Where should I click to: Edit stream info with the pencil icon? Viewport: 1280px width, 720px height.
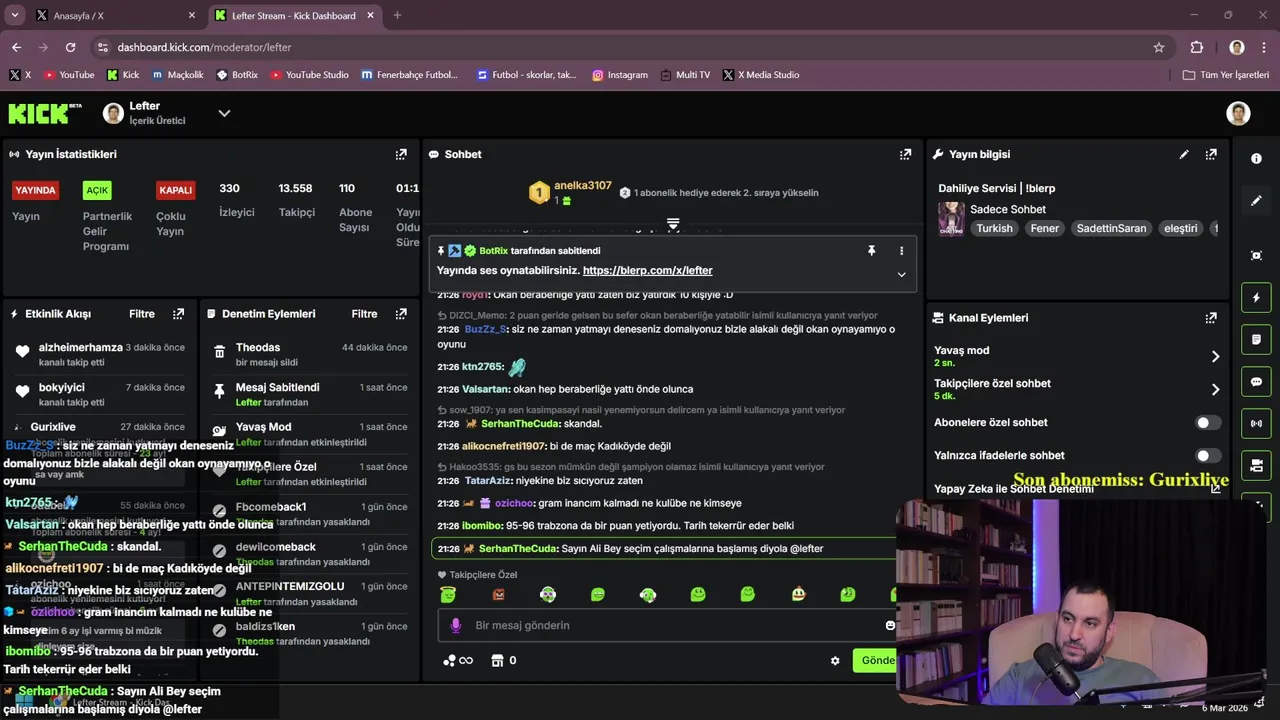click(x=1184, y=154)
